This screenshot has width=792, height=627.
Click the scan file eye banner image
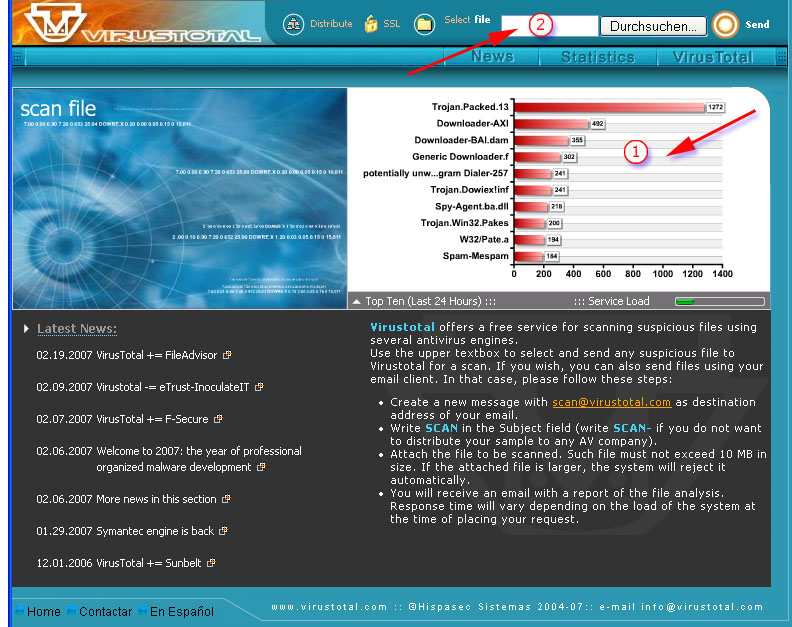pos(180,198)
